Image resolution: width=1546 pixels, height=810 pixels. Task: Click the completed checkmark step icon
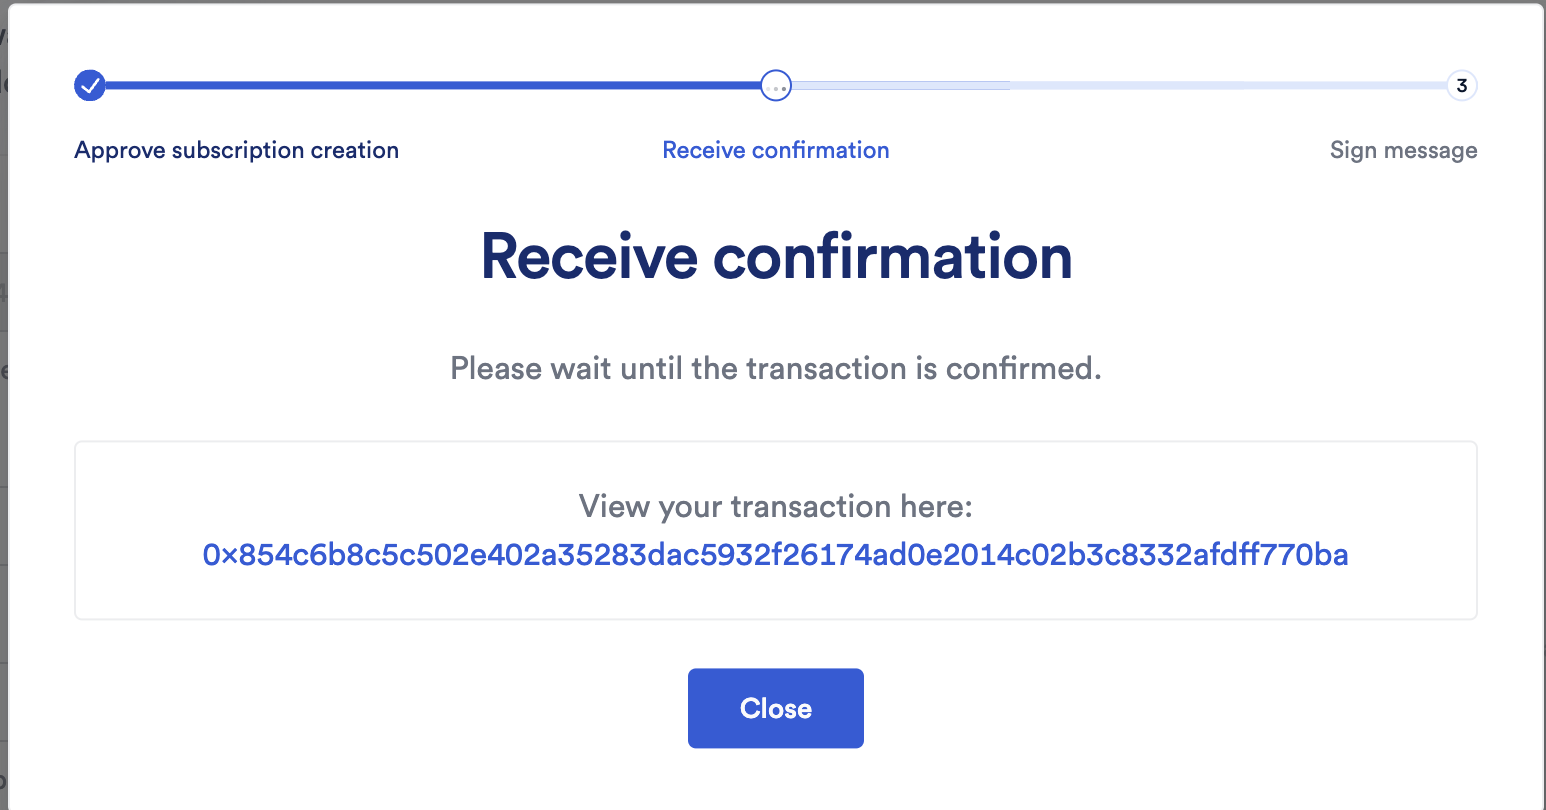[90, 86]
